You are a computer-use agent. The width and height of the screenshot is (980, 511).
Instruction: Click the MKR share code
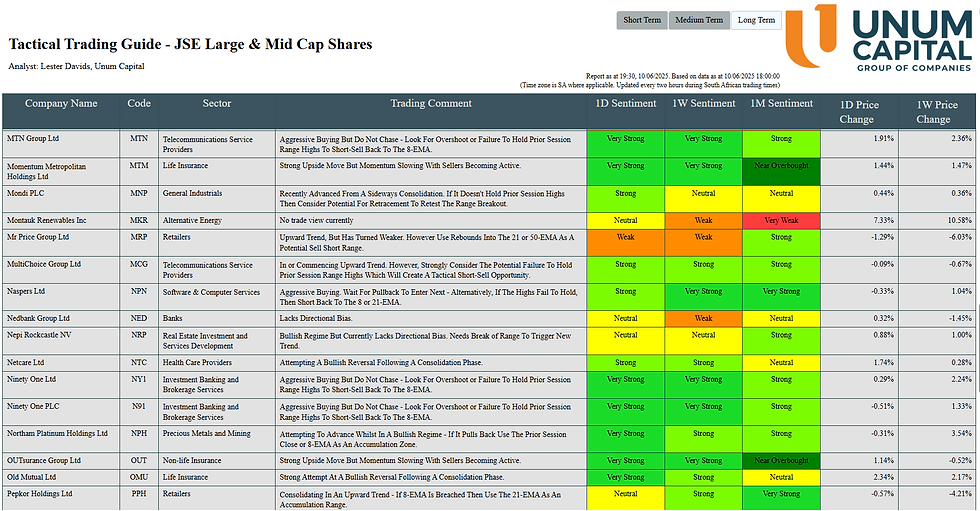click(x=139, y=221)
